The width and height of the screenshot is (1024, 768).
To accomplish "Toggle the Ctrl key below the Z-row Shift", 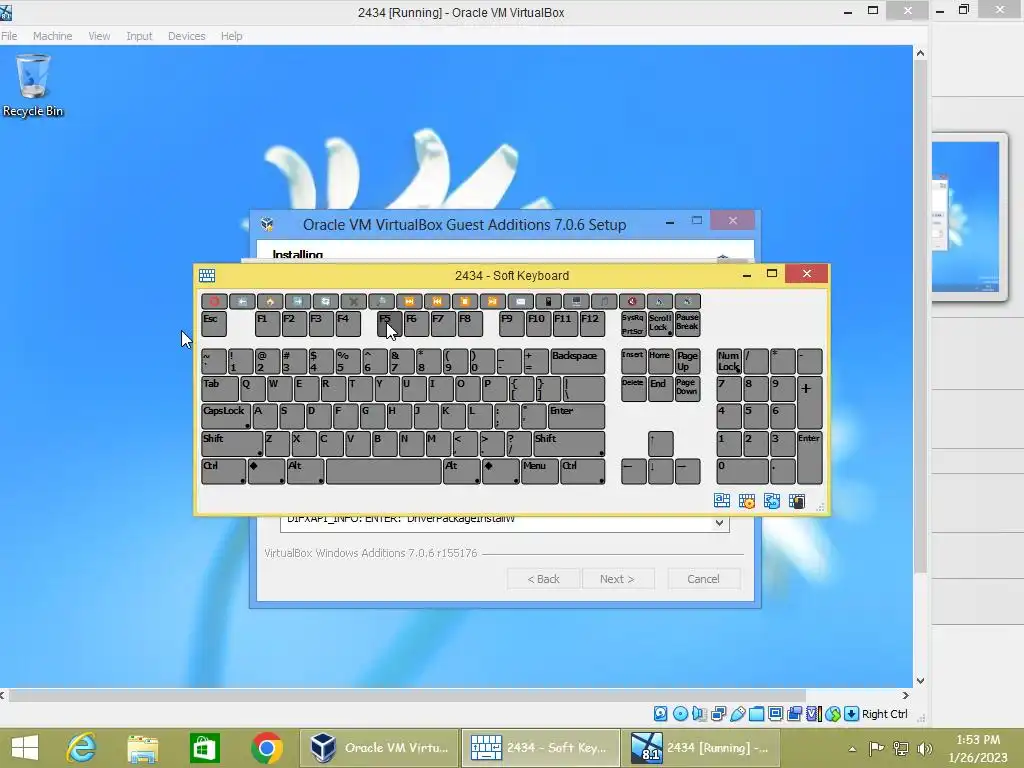I will click(x=223, y=472).
